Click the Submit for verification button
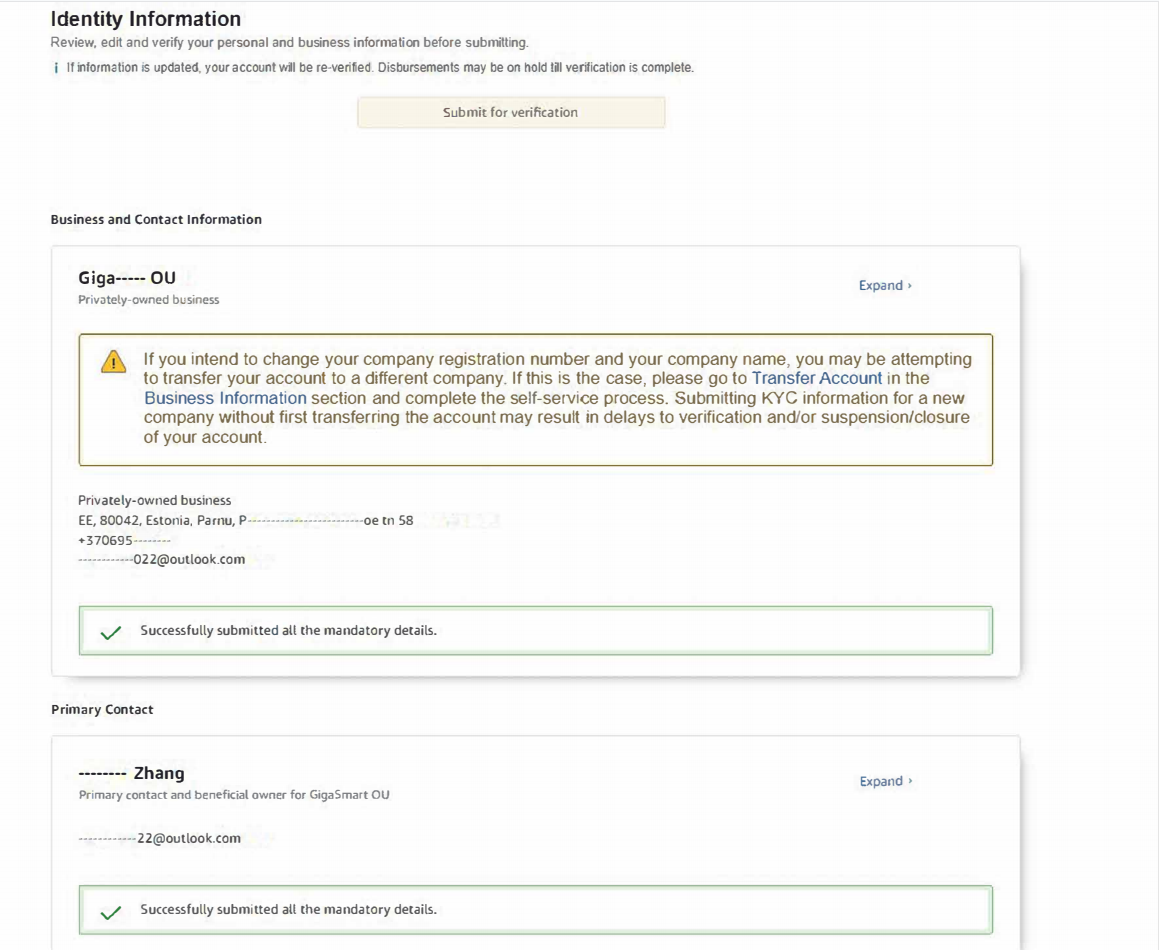Image resolution: width=1159 pixels, height=950 pixels. pyautogui.click(x=510, y=113)
